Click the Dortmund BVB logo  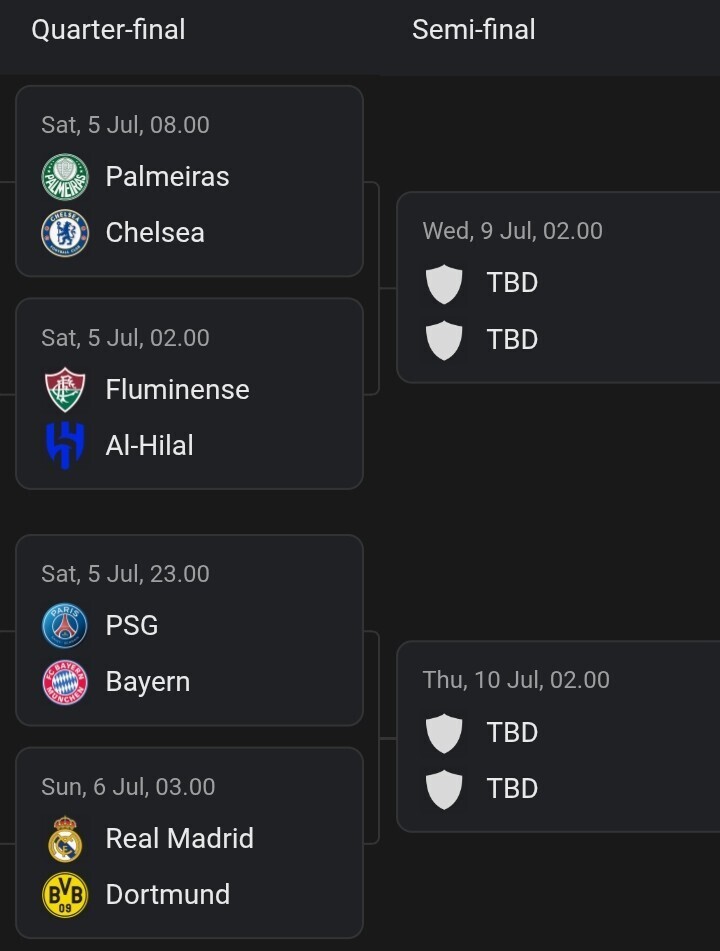65,895
